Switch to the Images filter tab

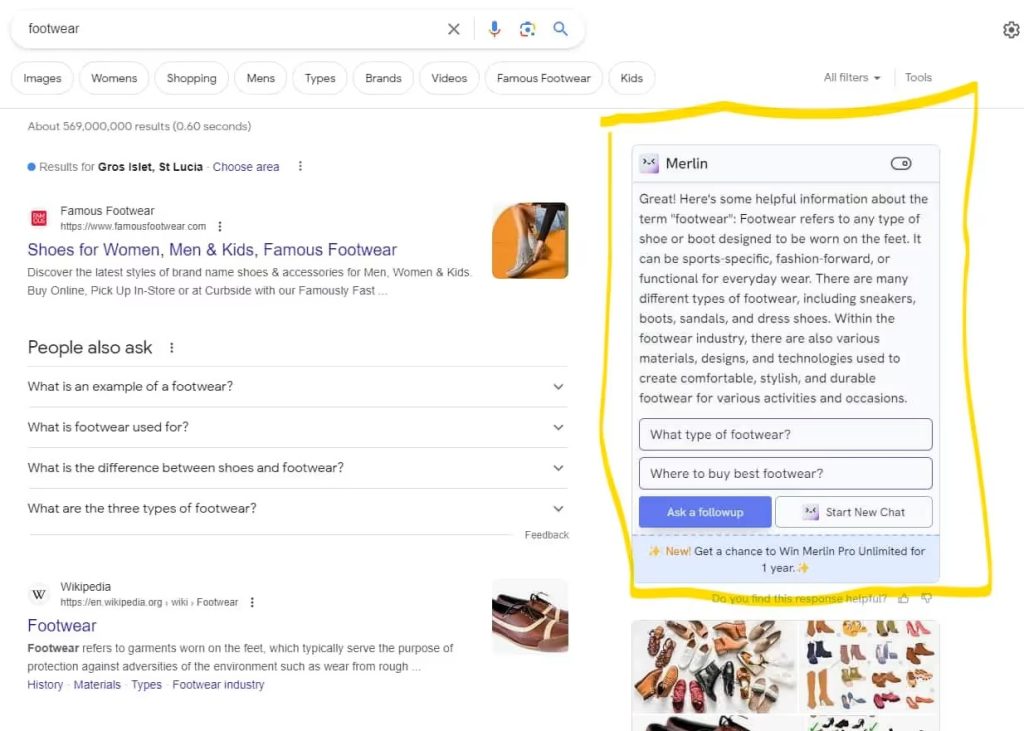point(42,78)
